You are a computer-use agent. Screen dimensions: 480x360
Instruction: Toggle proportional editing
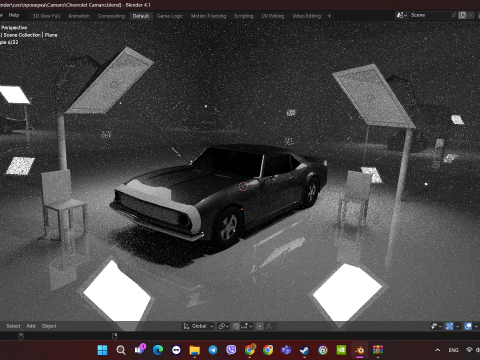pyautogui.click(x=260, y=326)
